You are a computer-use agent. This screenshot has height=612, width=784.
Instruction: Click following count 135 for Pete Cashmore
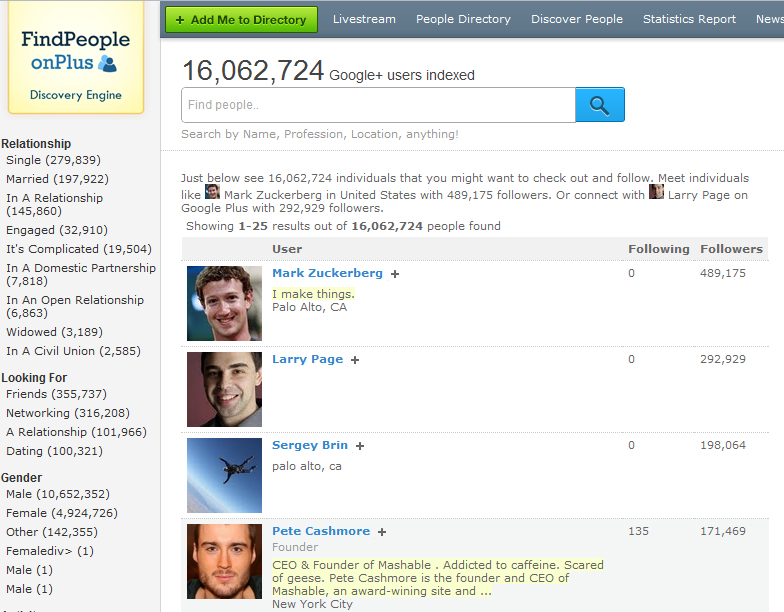tap(638, 531)
